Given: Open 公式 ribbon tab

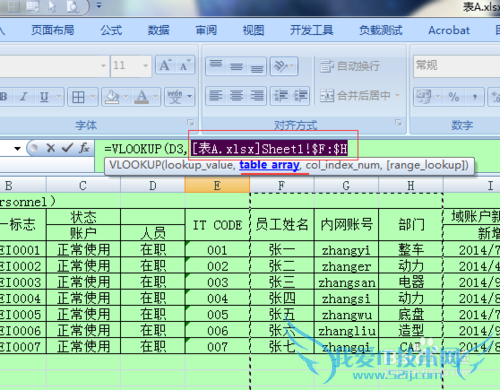Looking at the screenshot, I should (x=111, y=30).
